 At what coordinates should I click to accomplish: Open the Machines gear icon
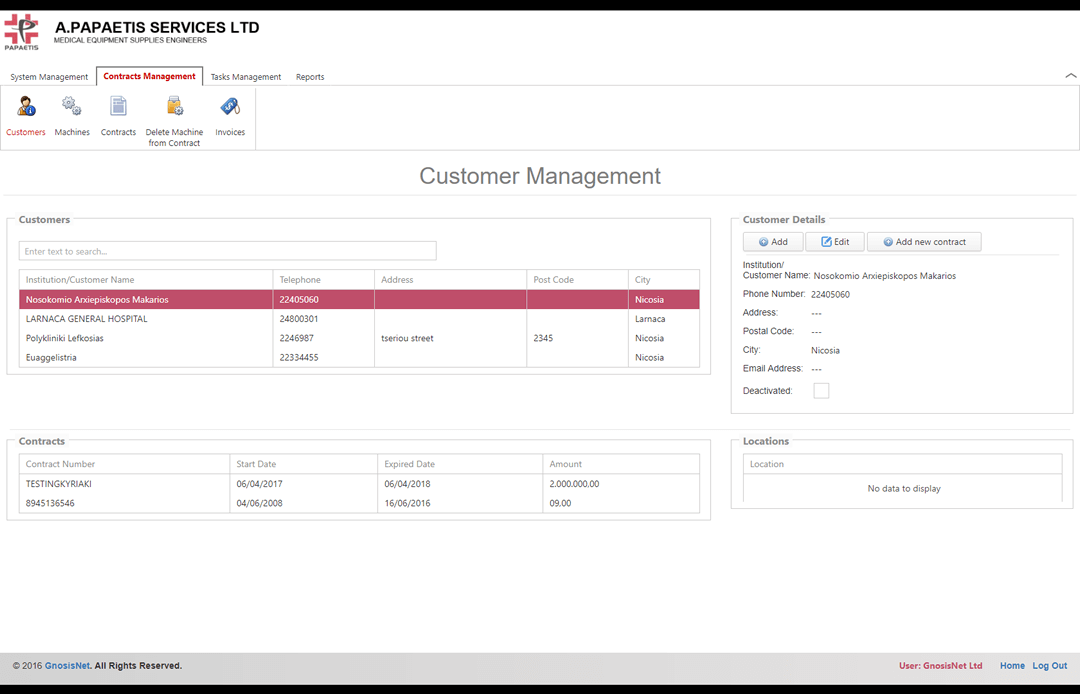[x=72, y=107]
